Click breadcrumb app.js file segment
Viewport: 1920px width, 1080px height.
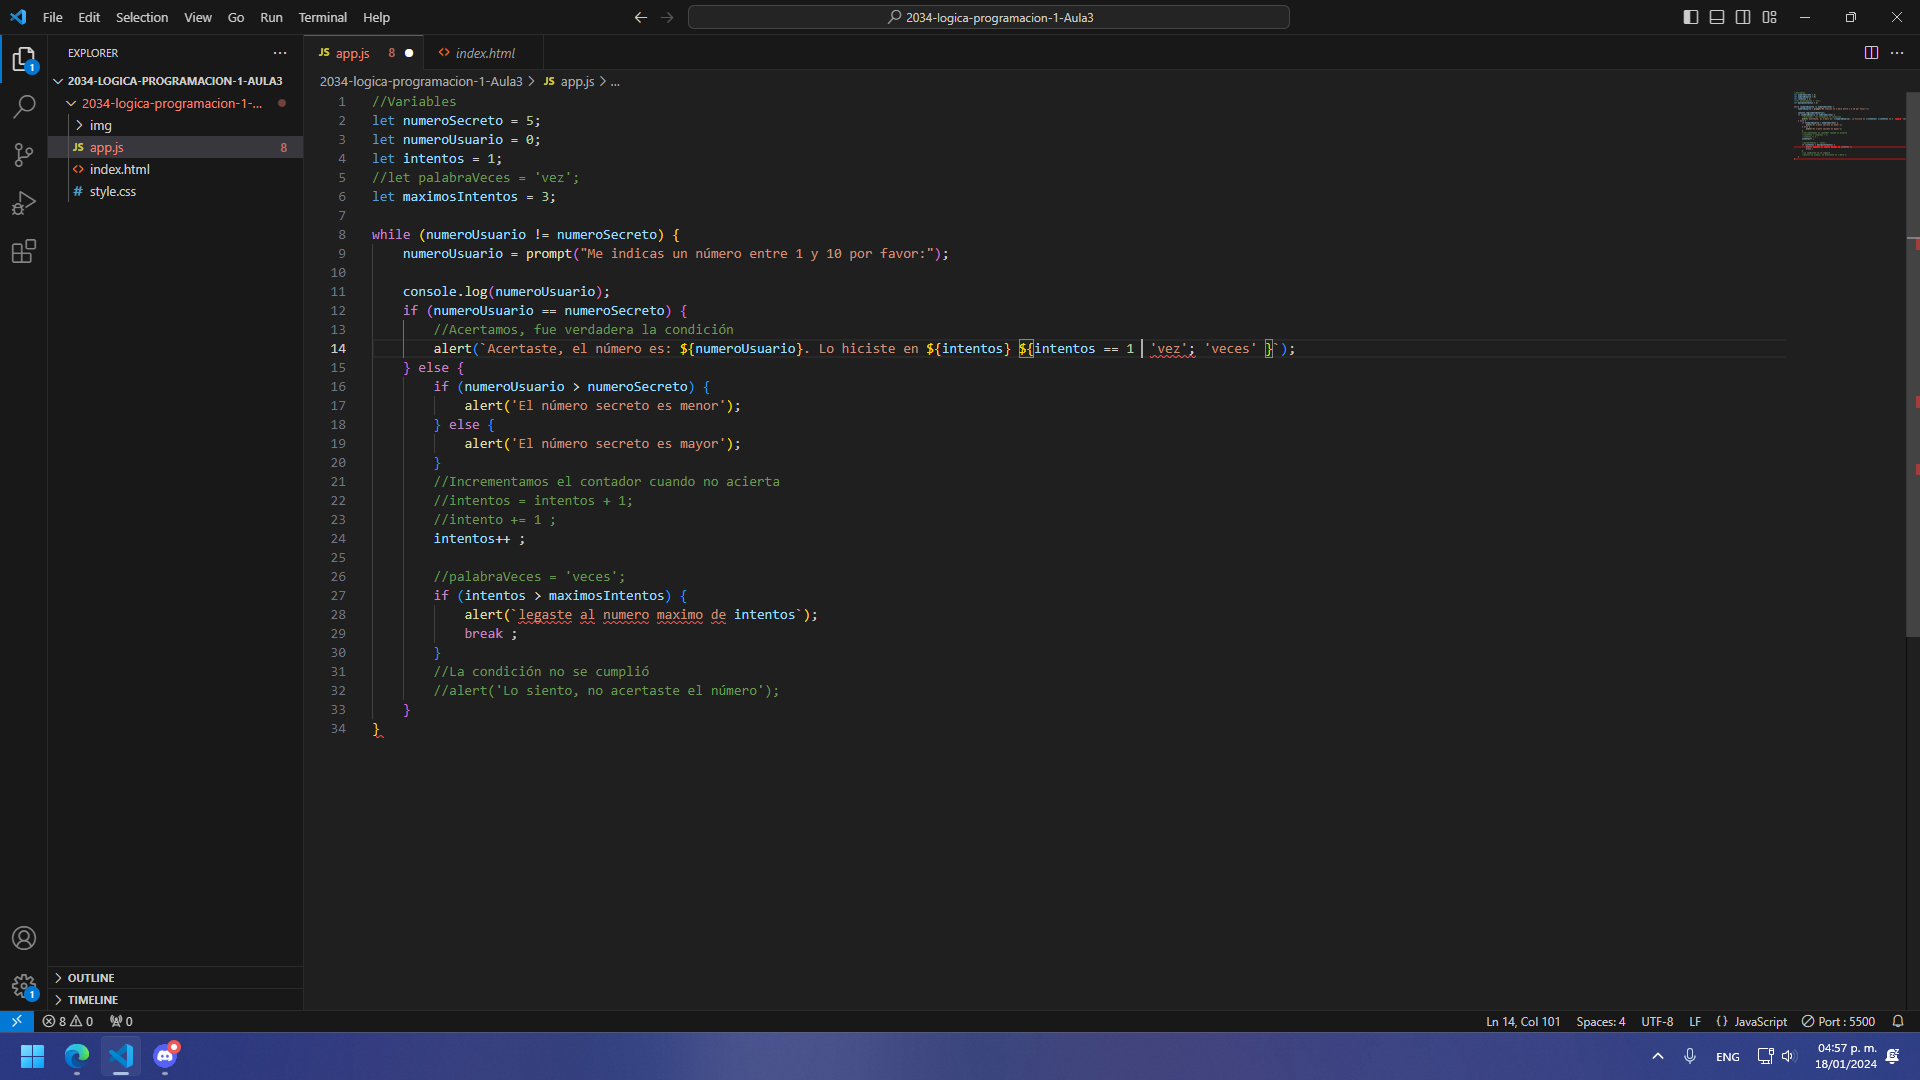click(x=569, y=81)
